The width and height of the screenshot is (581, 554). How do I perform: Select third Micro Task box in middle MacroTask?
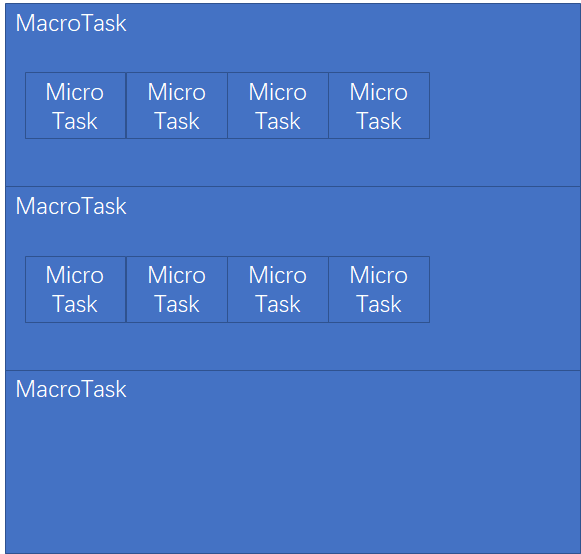click(x=278, y=289)
